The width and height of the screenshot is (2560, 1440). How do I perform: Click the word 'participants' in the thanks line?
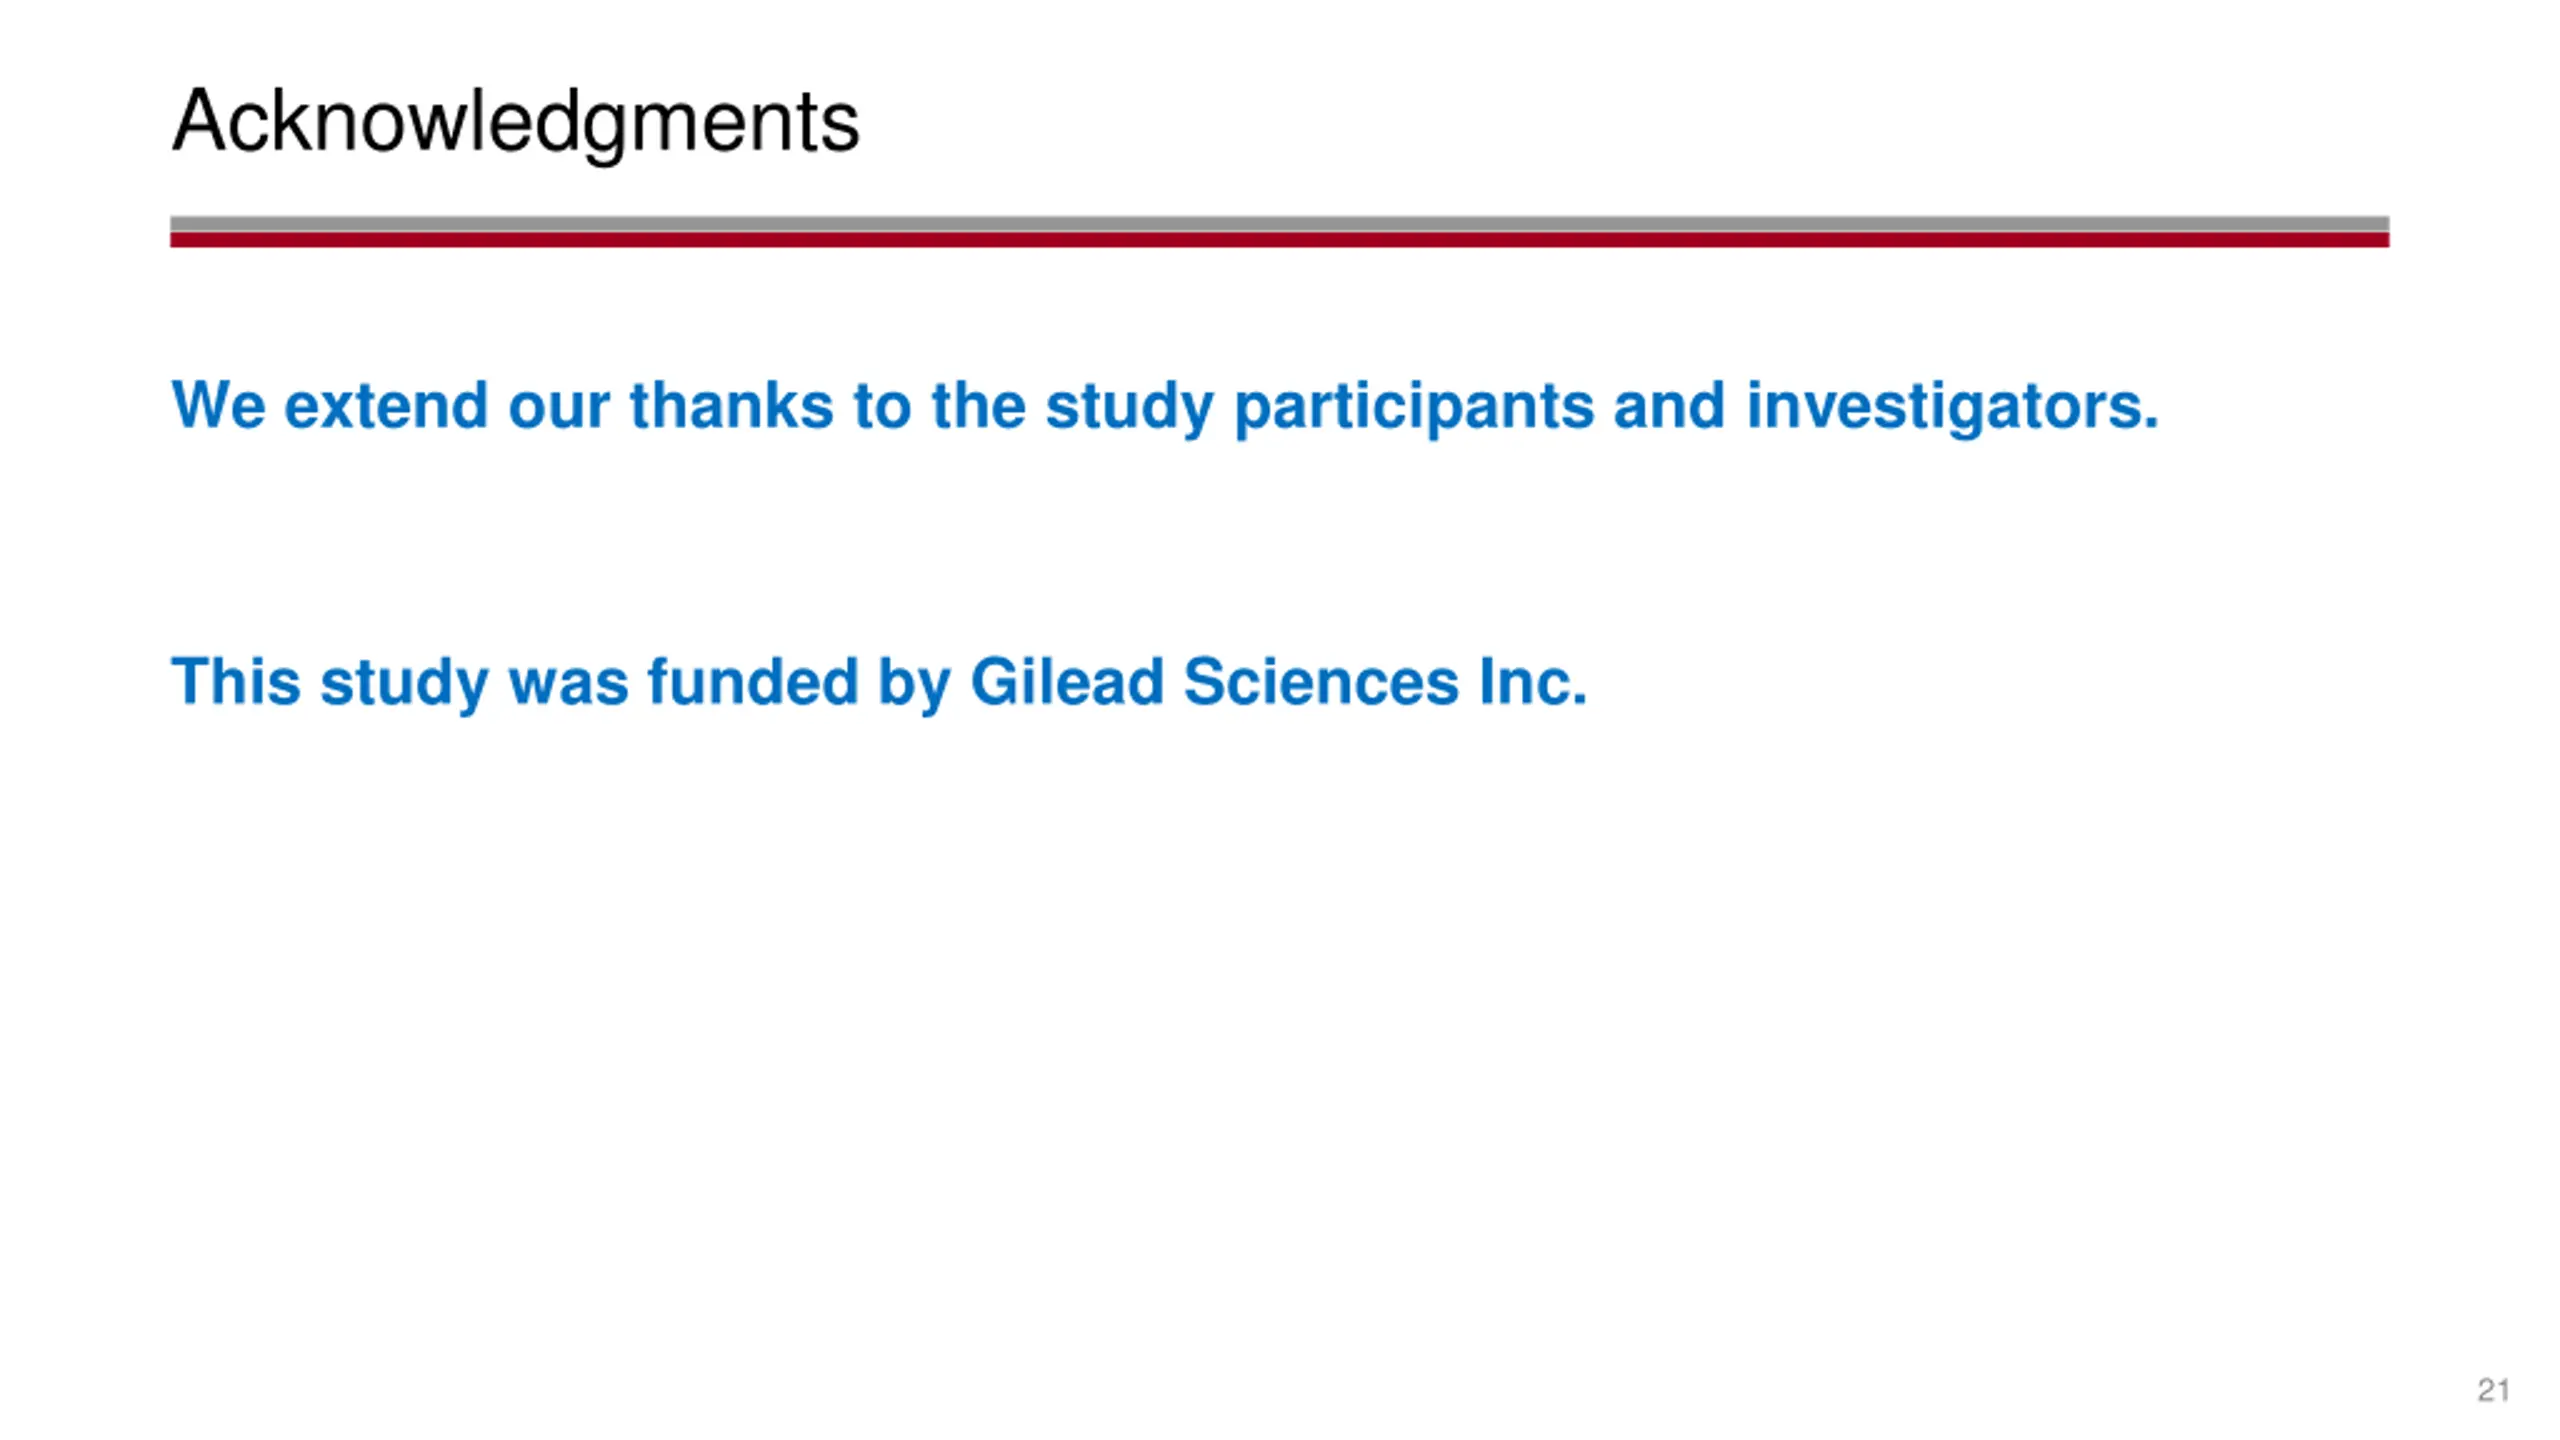tap(1413, 406)
